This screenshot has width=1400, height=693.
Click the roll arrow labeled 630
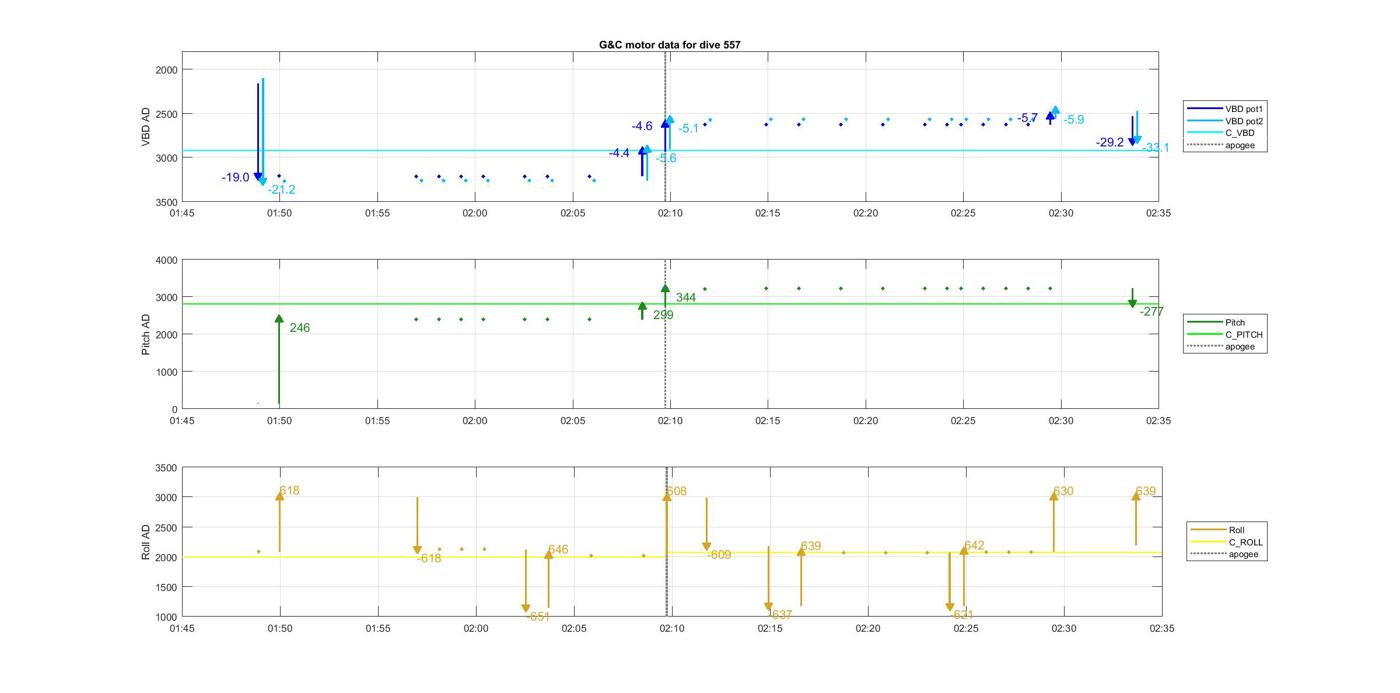pos(1053,520)
